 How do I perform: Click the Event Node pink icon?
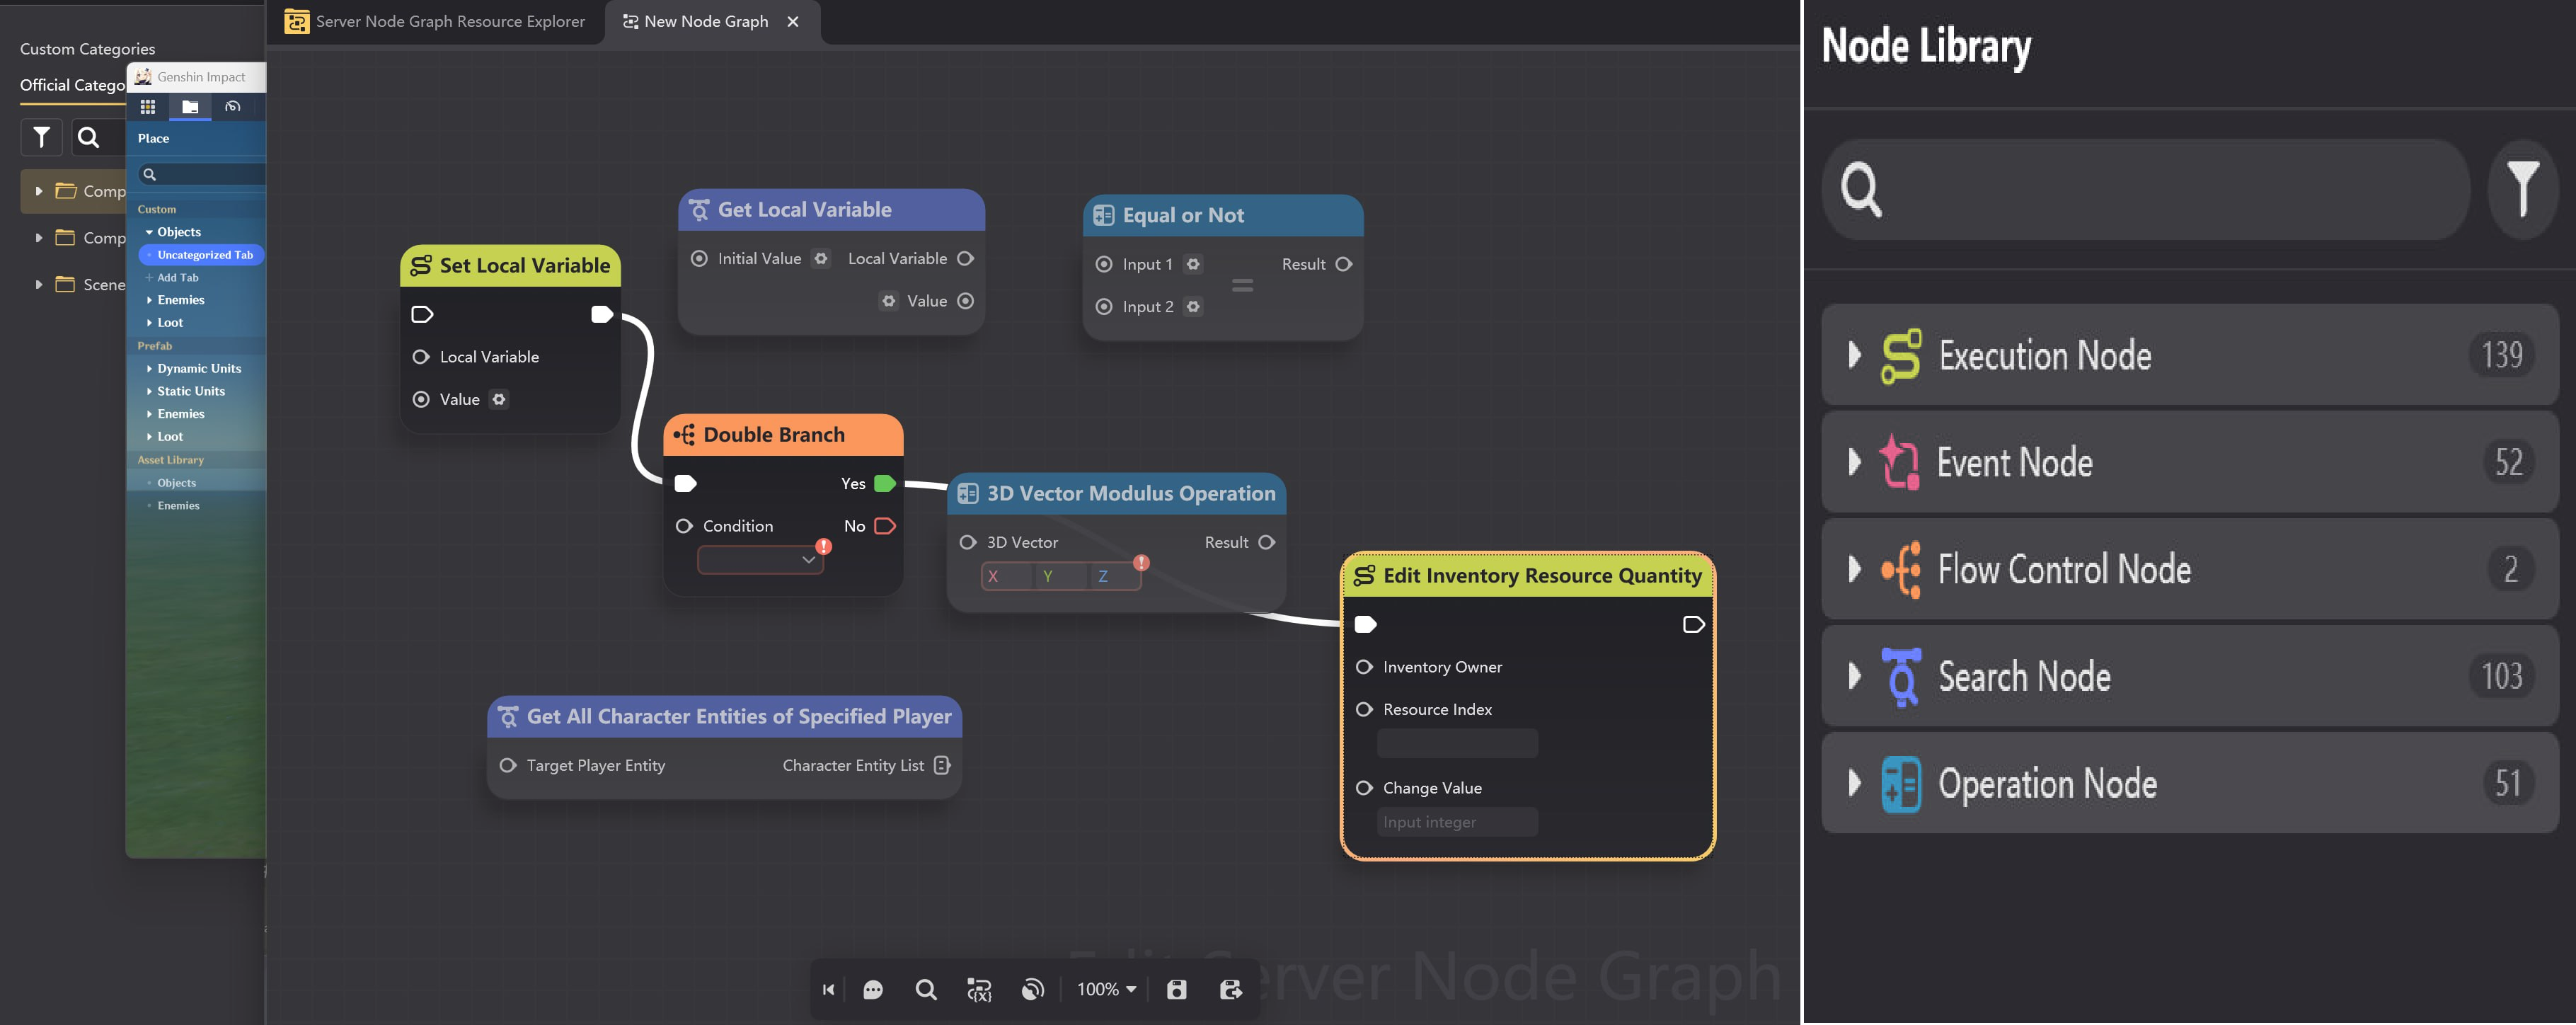tap(1900, 462)
